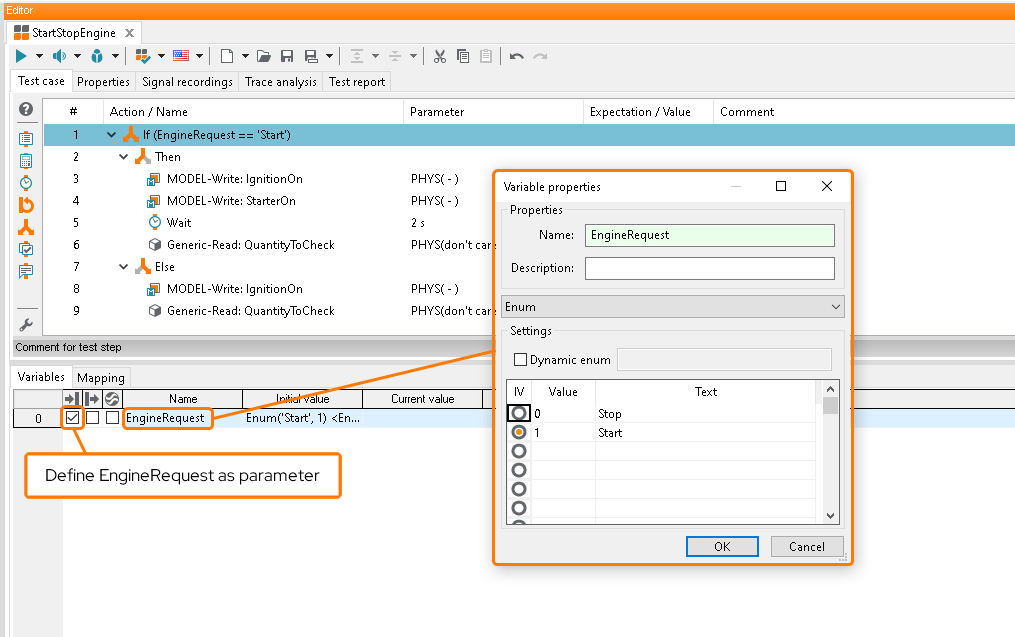Click the clock wait step sidebar icon

26,183
